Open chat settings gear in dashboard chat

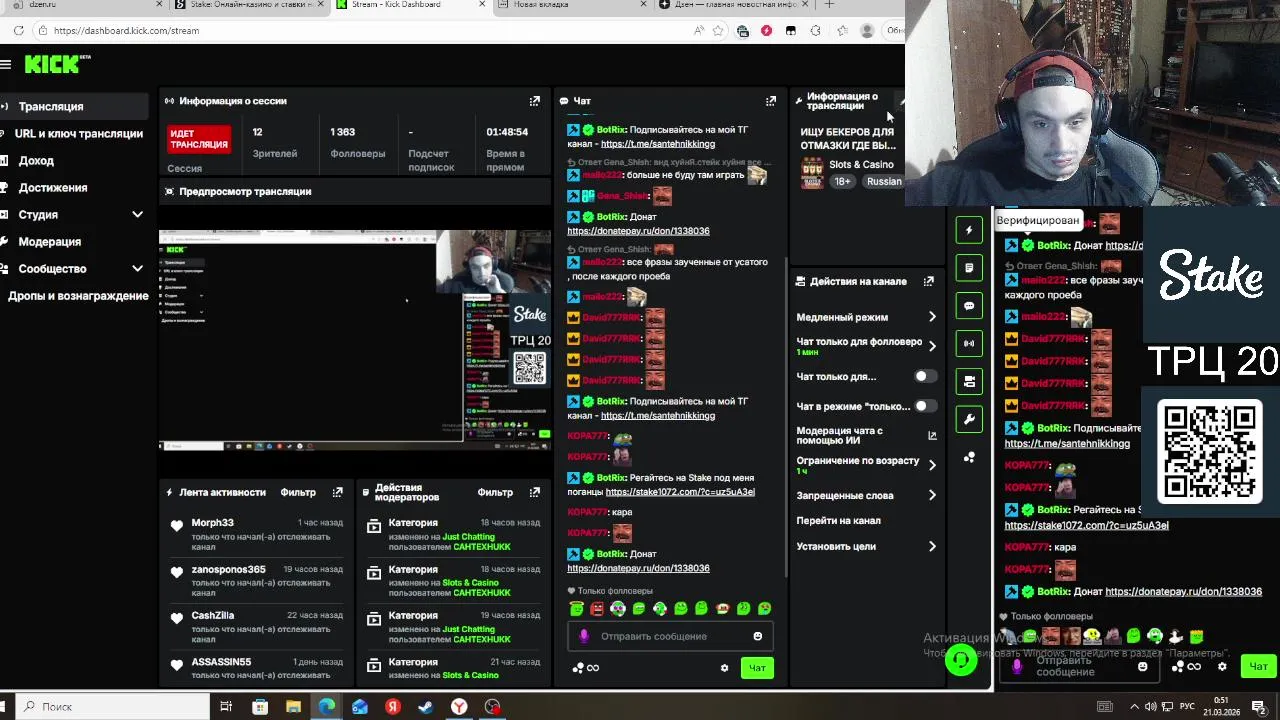(x=724, y=668)
